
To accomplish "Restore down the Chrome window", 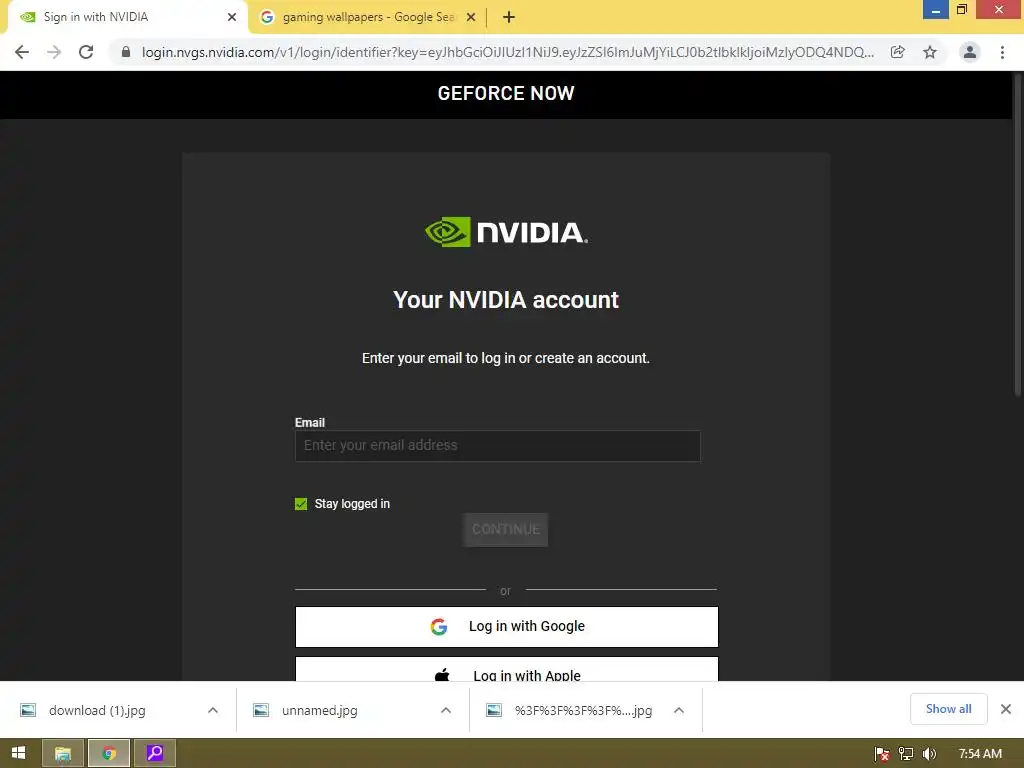I will click(x=962, y=10).
